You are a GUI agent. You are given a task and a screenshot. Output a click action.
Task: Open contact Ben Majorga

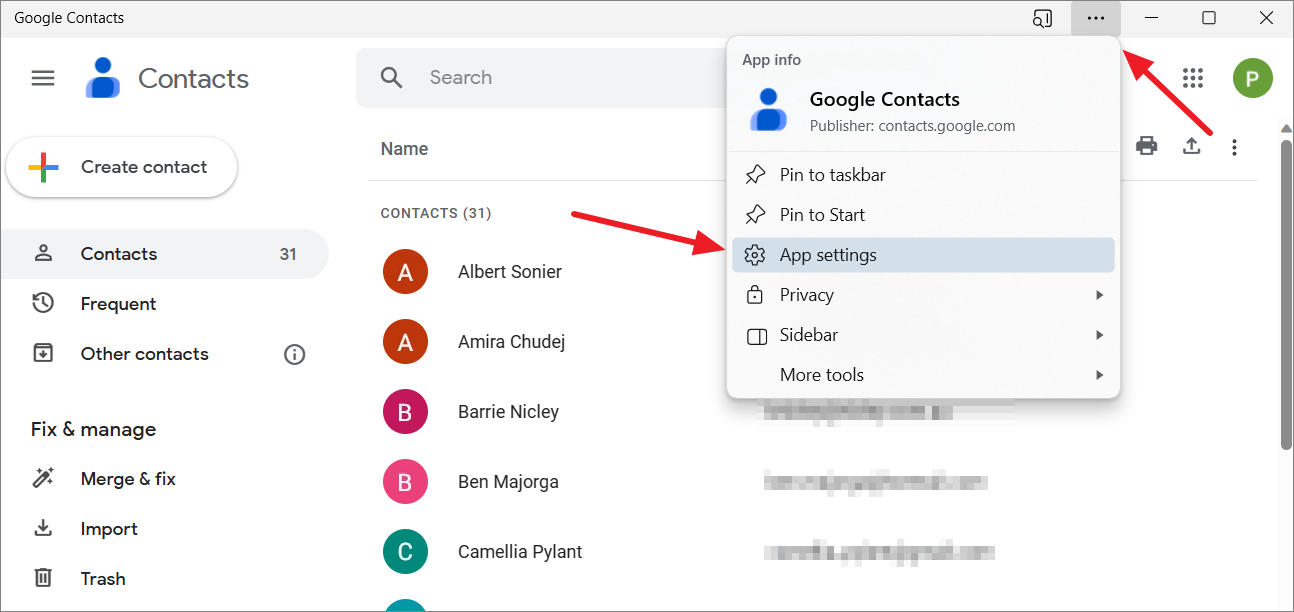click(x=508, y=482)
